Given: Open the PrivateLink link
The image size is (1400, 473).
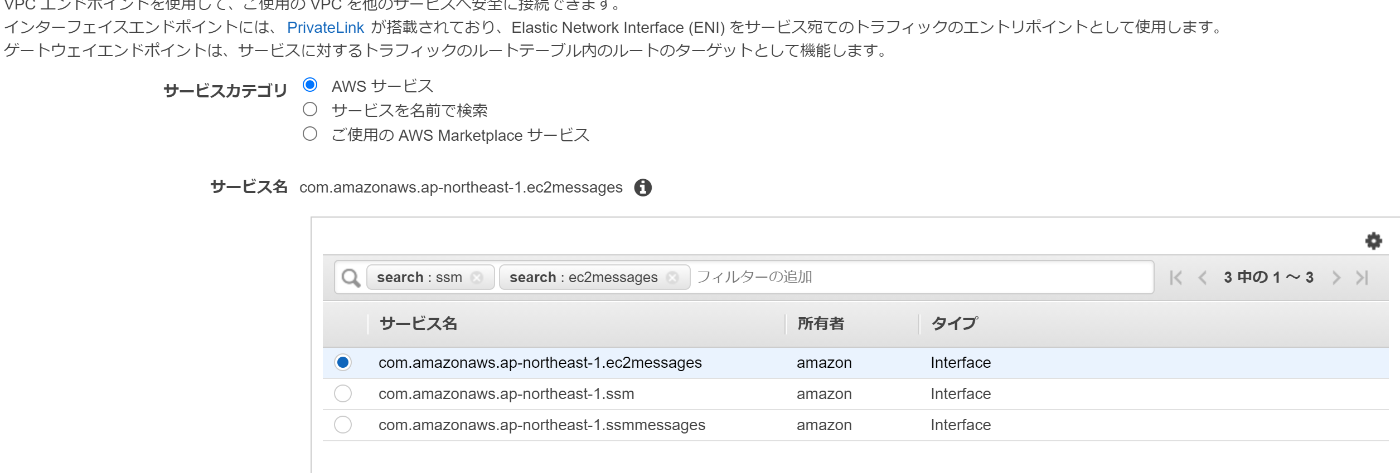Looking at the screenshot, I should pos(325,27).
